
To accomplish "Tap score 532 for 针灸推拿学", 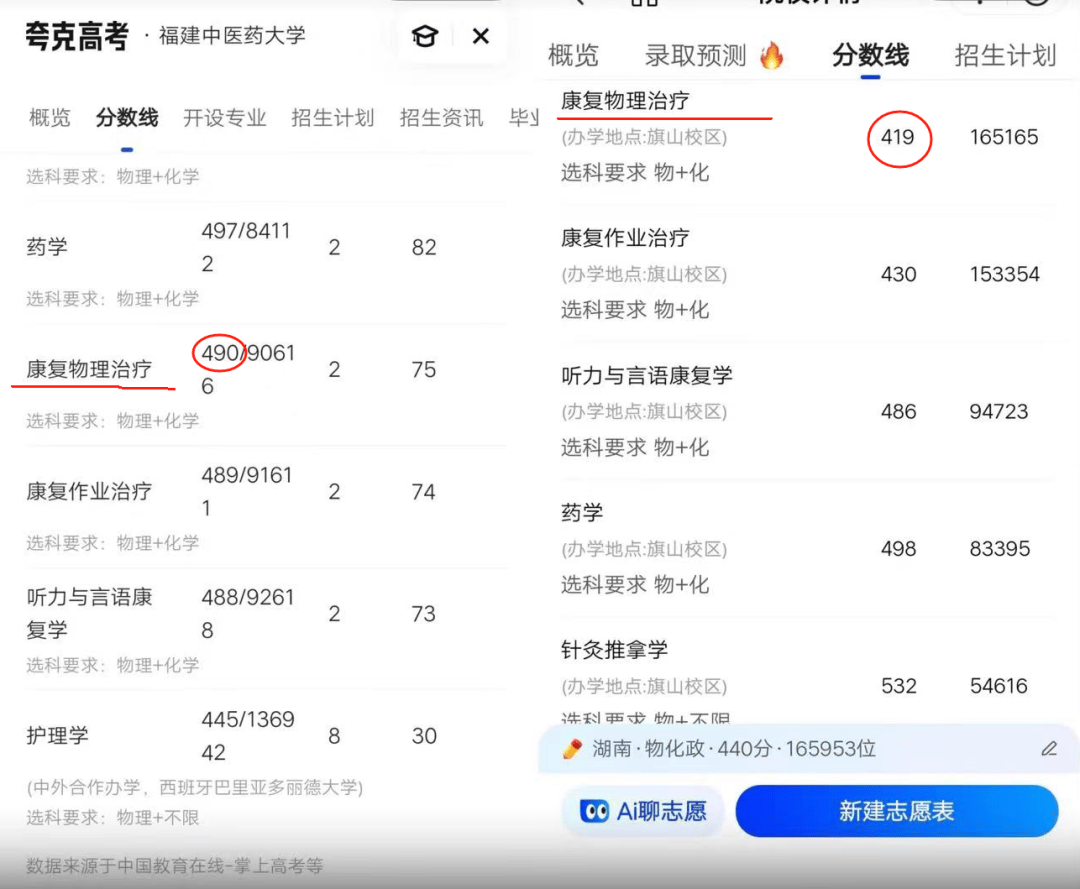I will [x=899, y=686].
